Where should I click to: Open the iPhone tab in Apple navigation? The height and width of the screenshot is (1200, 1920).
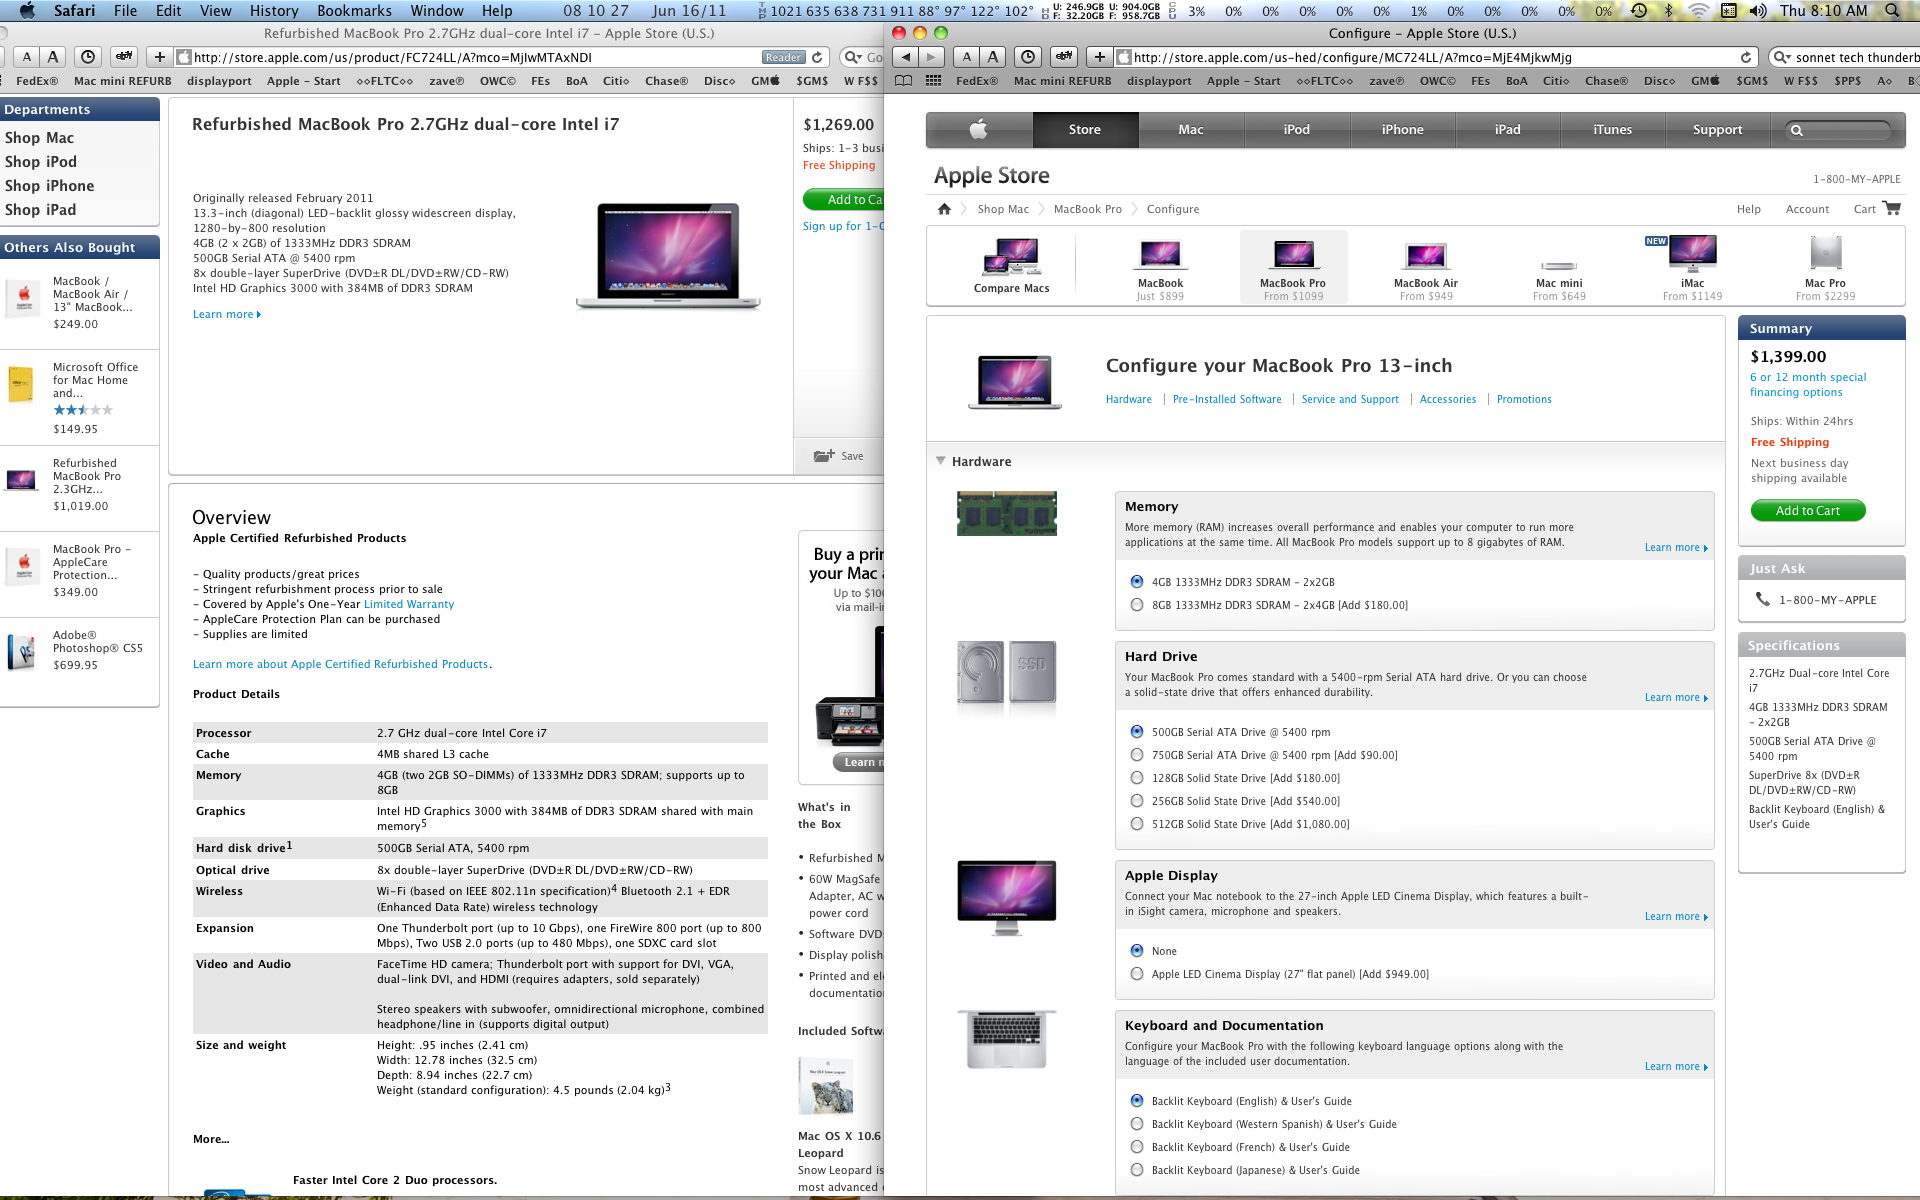coord(1402,129)
